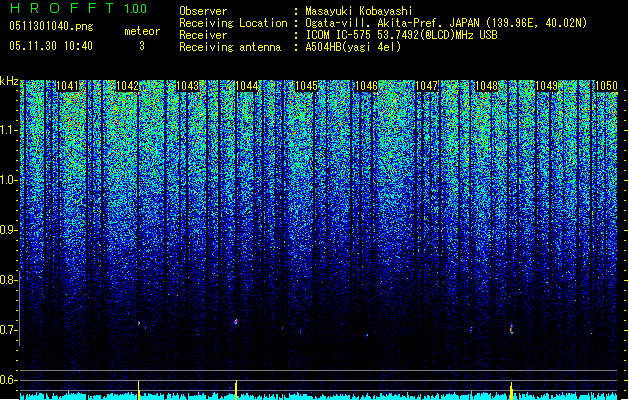Viewport: 629px width, 400px height.
Task: Click the HROFFT program title
Action: click(x=63, y=8)
